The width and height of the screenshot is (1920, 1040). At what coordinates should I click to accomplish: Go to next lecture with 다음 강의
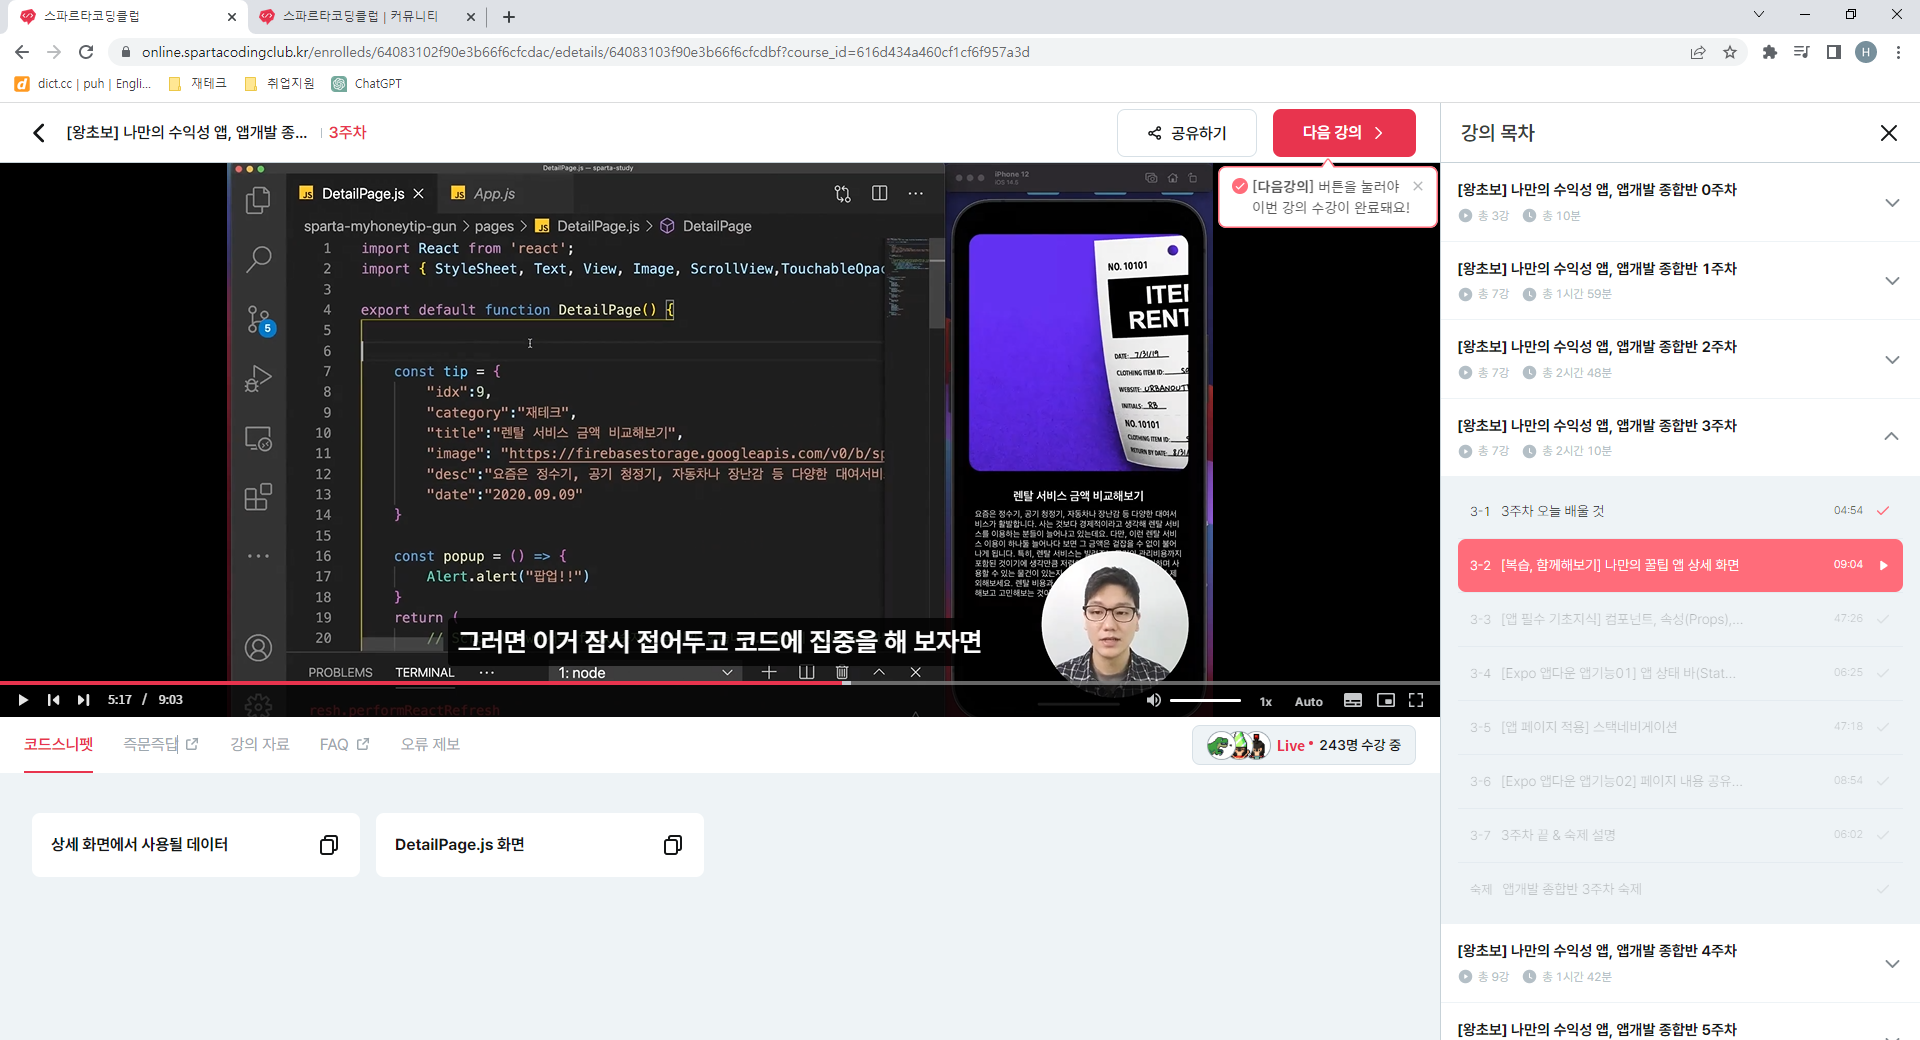click(1343, 133)
